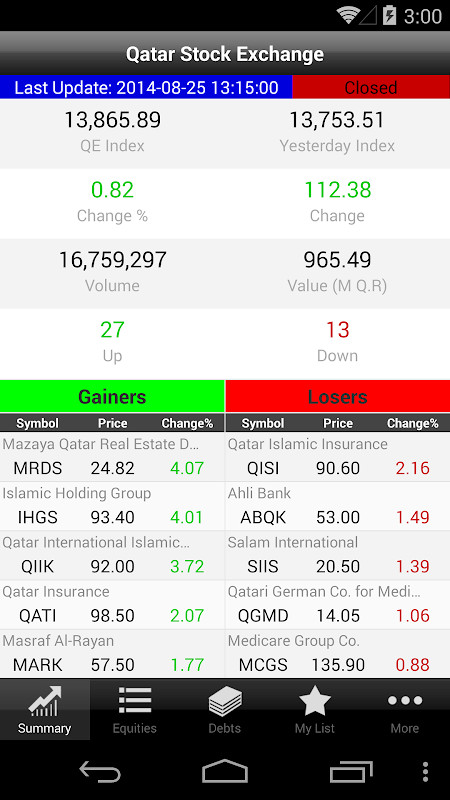
Task: Open the Summary chart icon tab
Action: (45, 709)
